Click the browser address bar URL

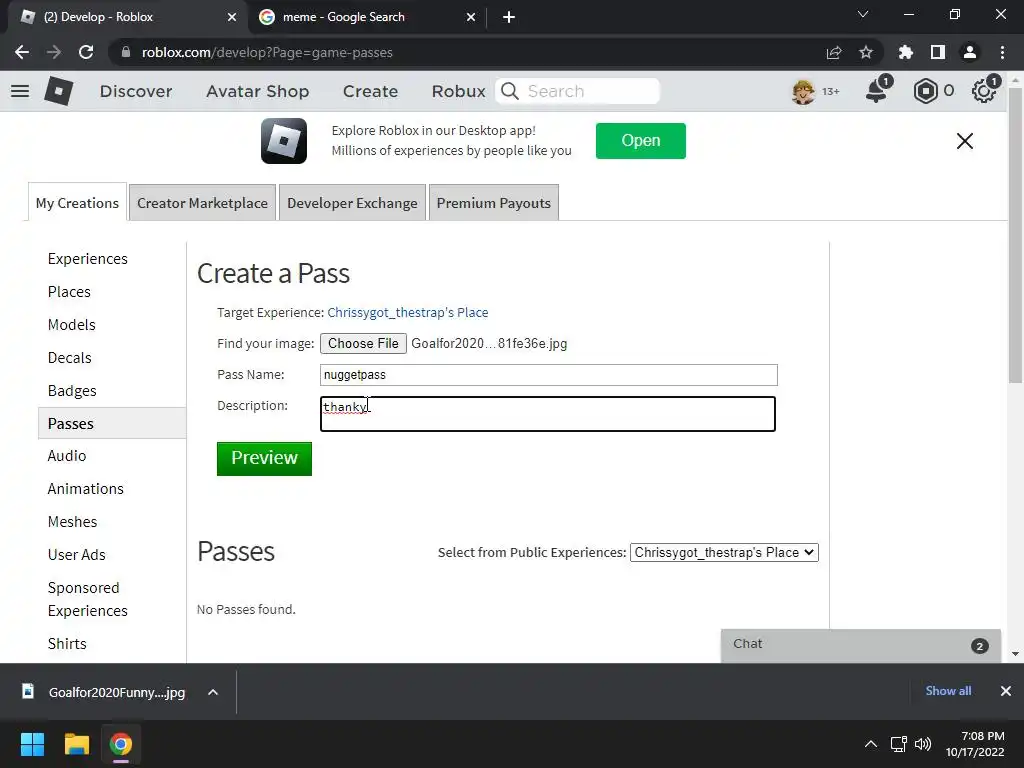267,52
